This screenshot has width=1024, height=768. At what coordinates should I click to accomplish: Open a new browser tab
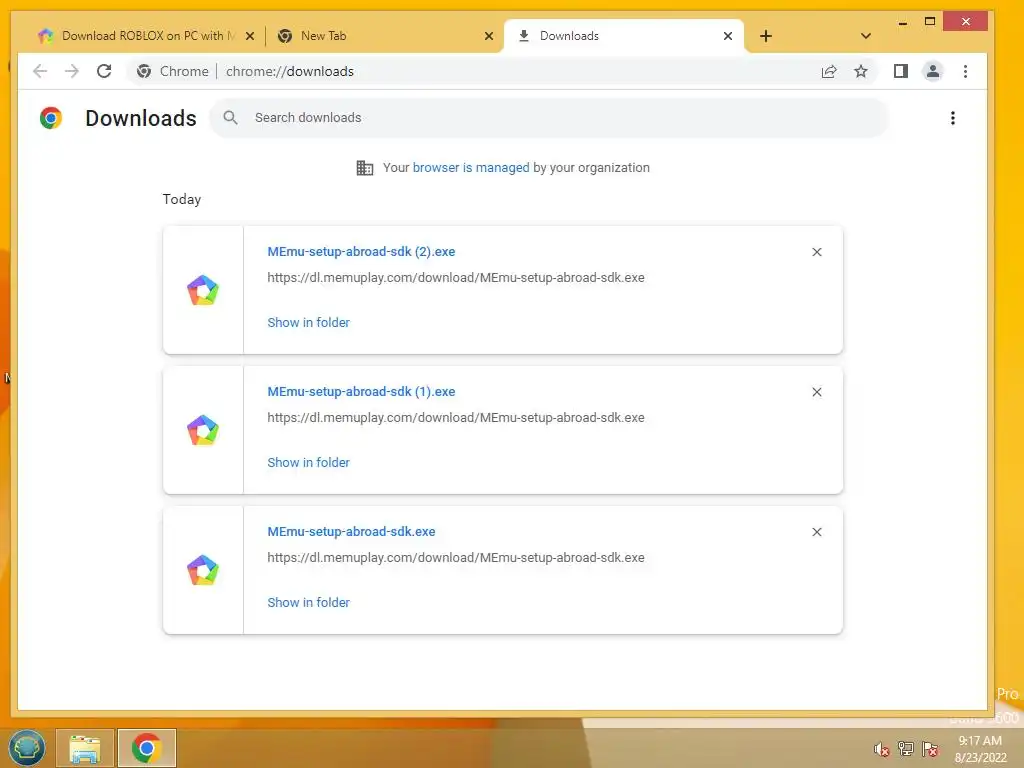click(765, 36)
